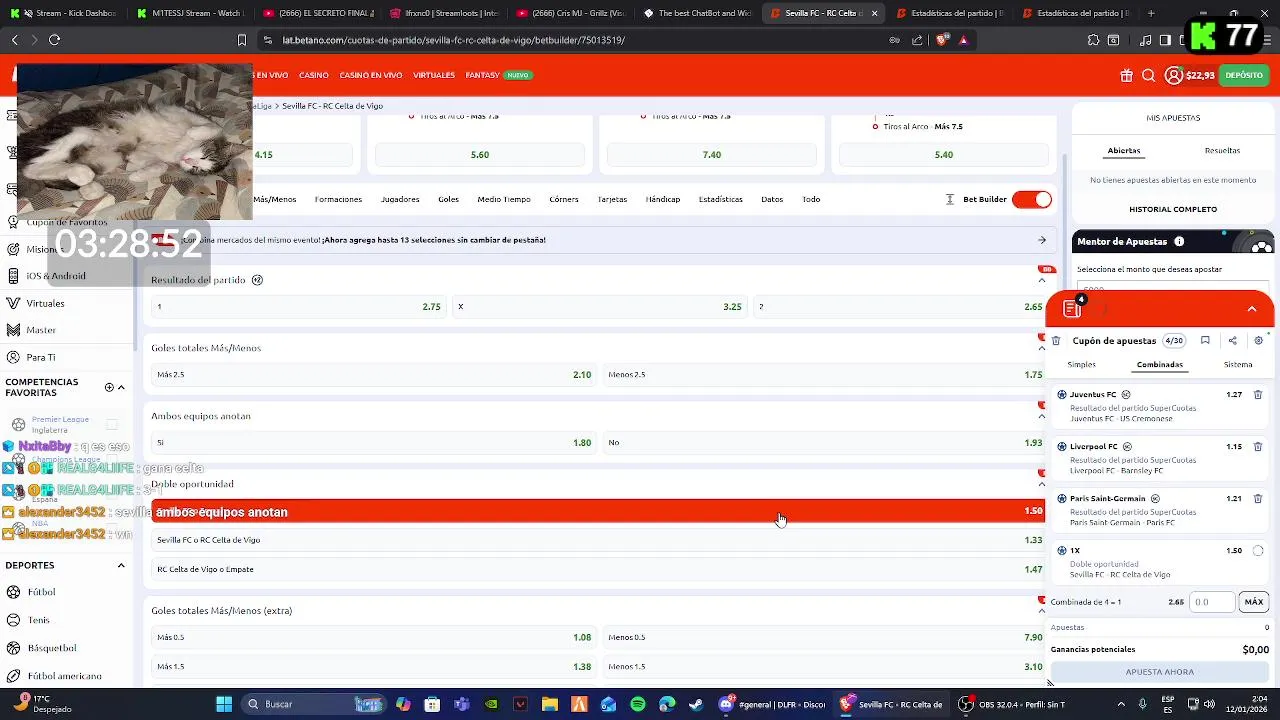
Task: Open the user account profile icon
Action: tap(1173, 75)
